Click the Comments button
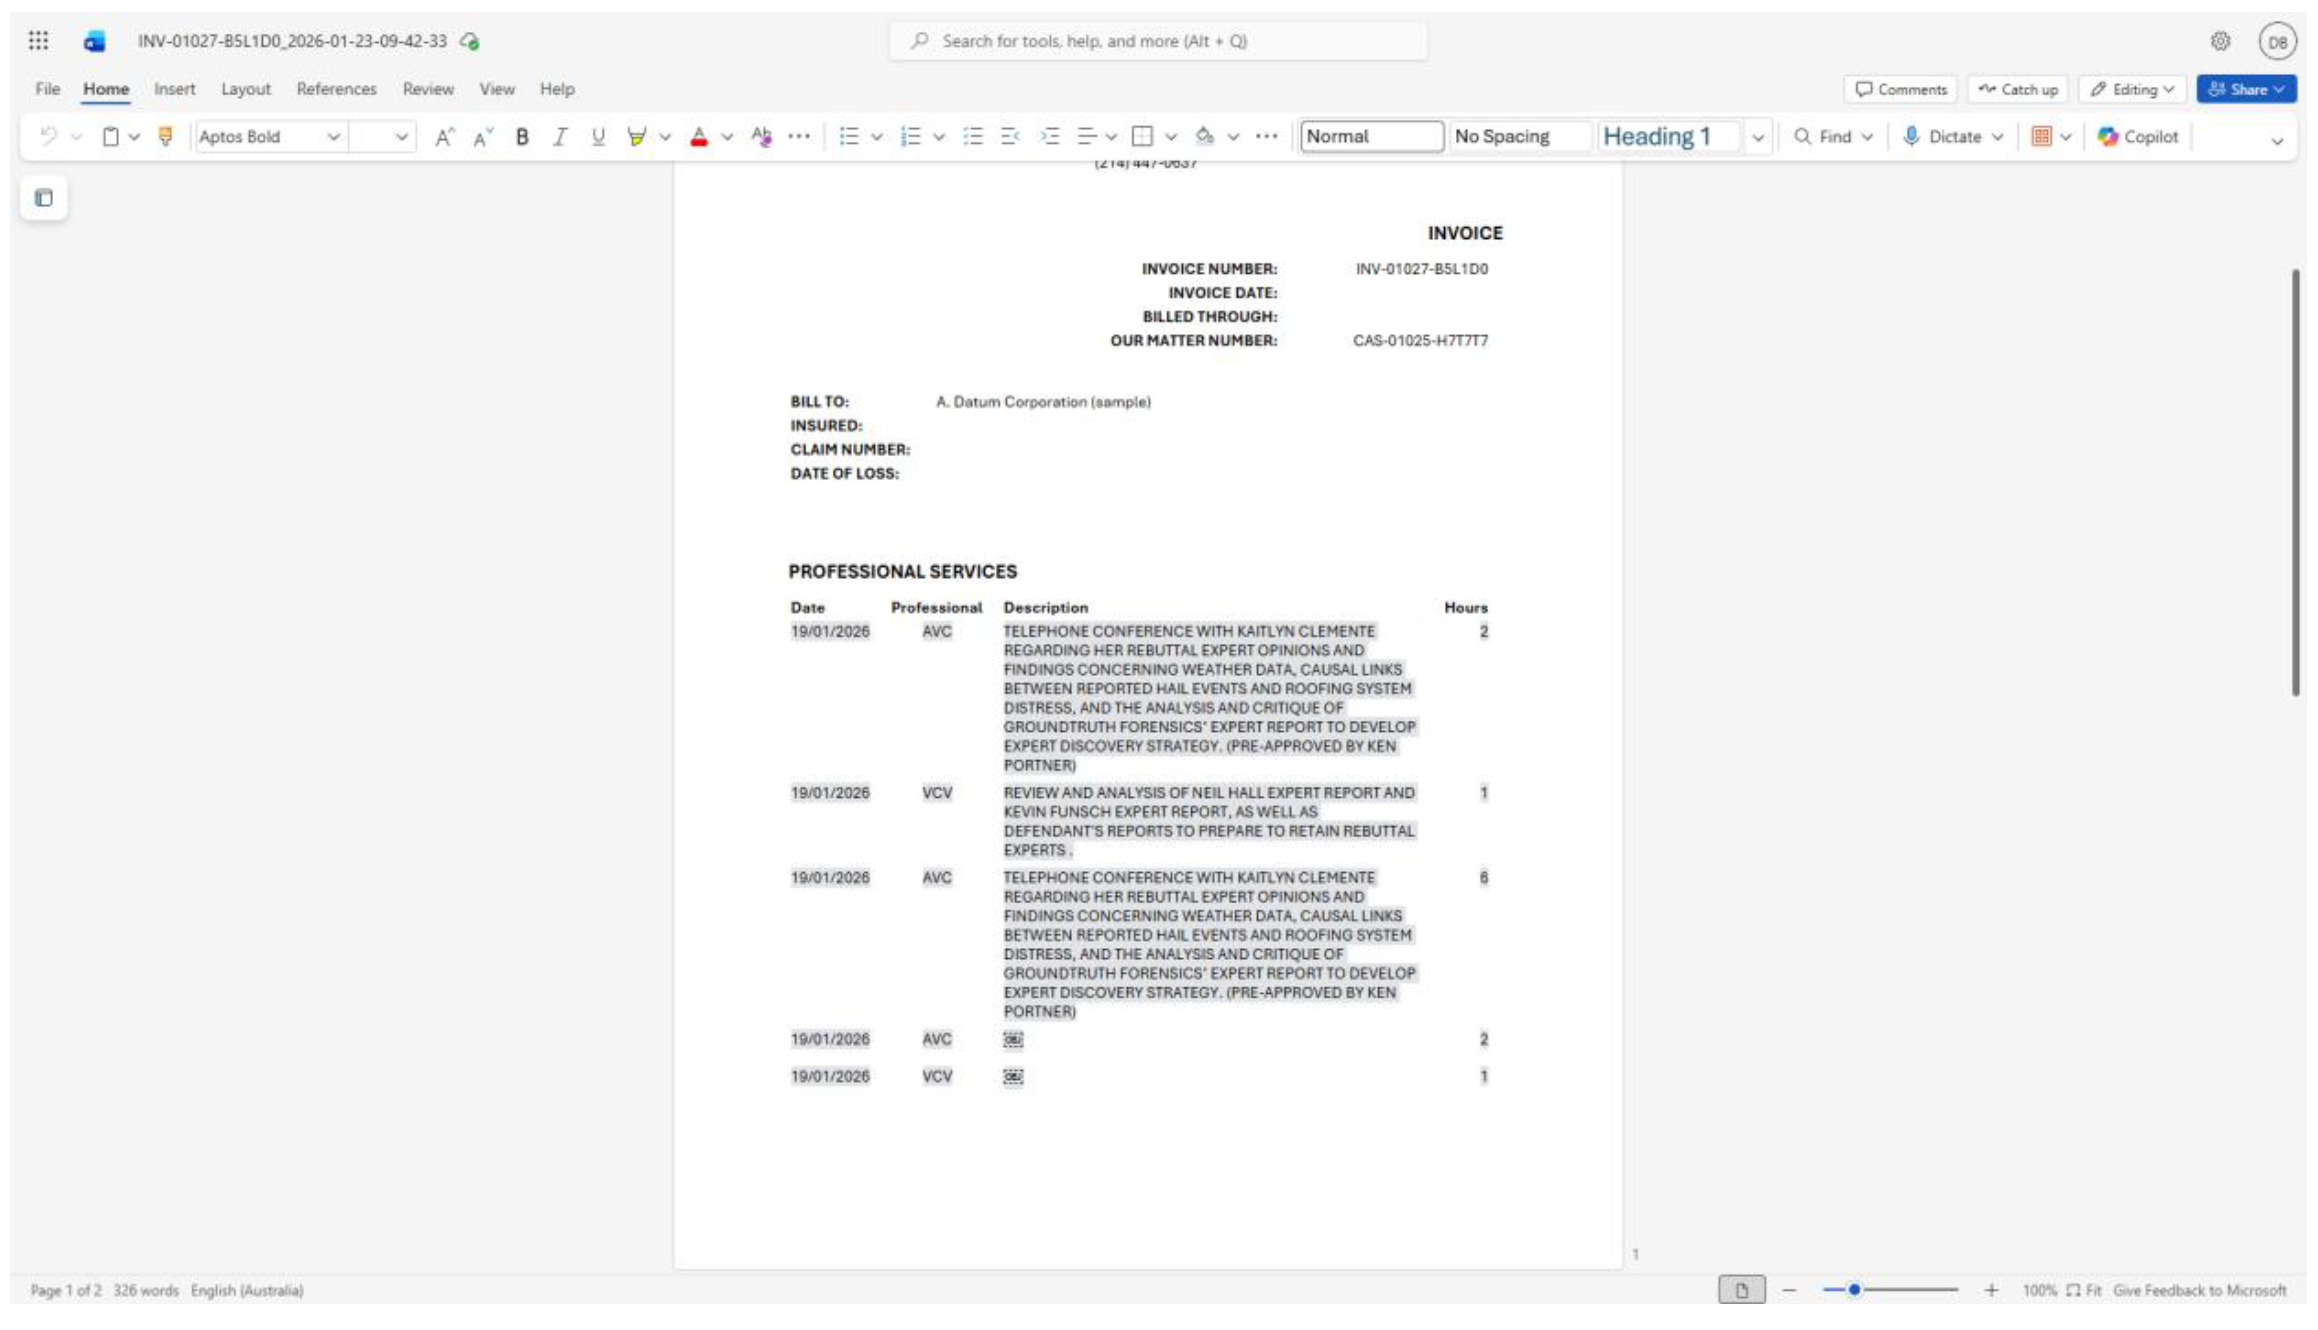 tap(1900, 90)
